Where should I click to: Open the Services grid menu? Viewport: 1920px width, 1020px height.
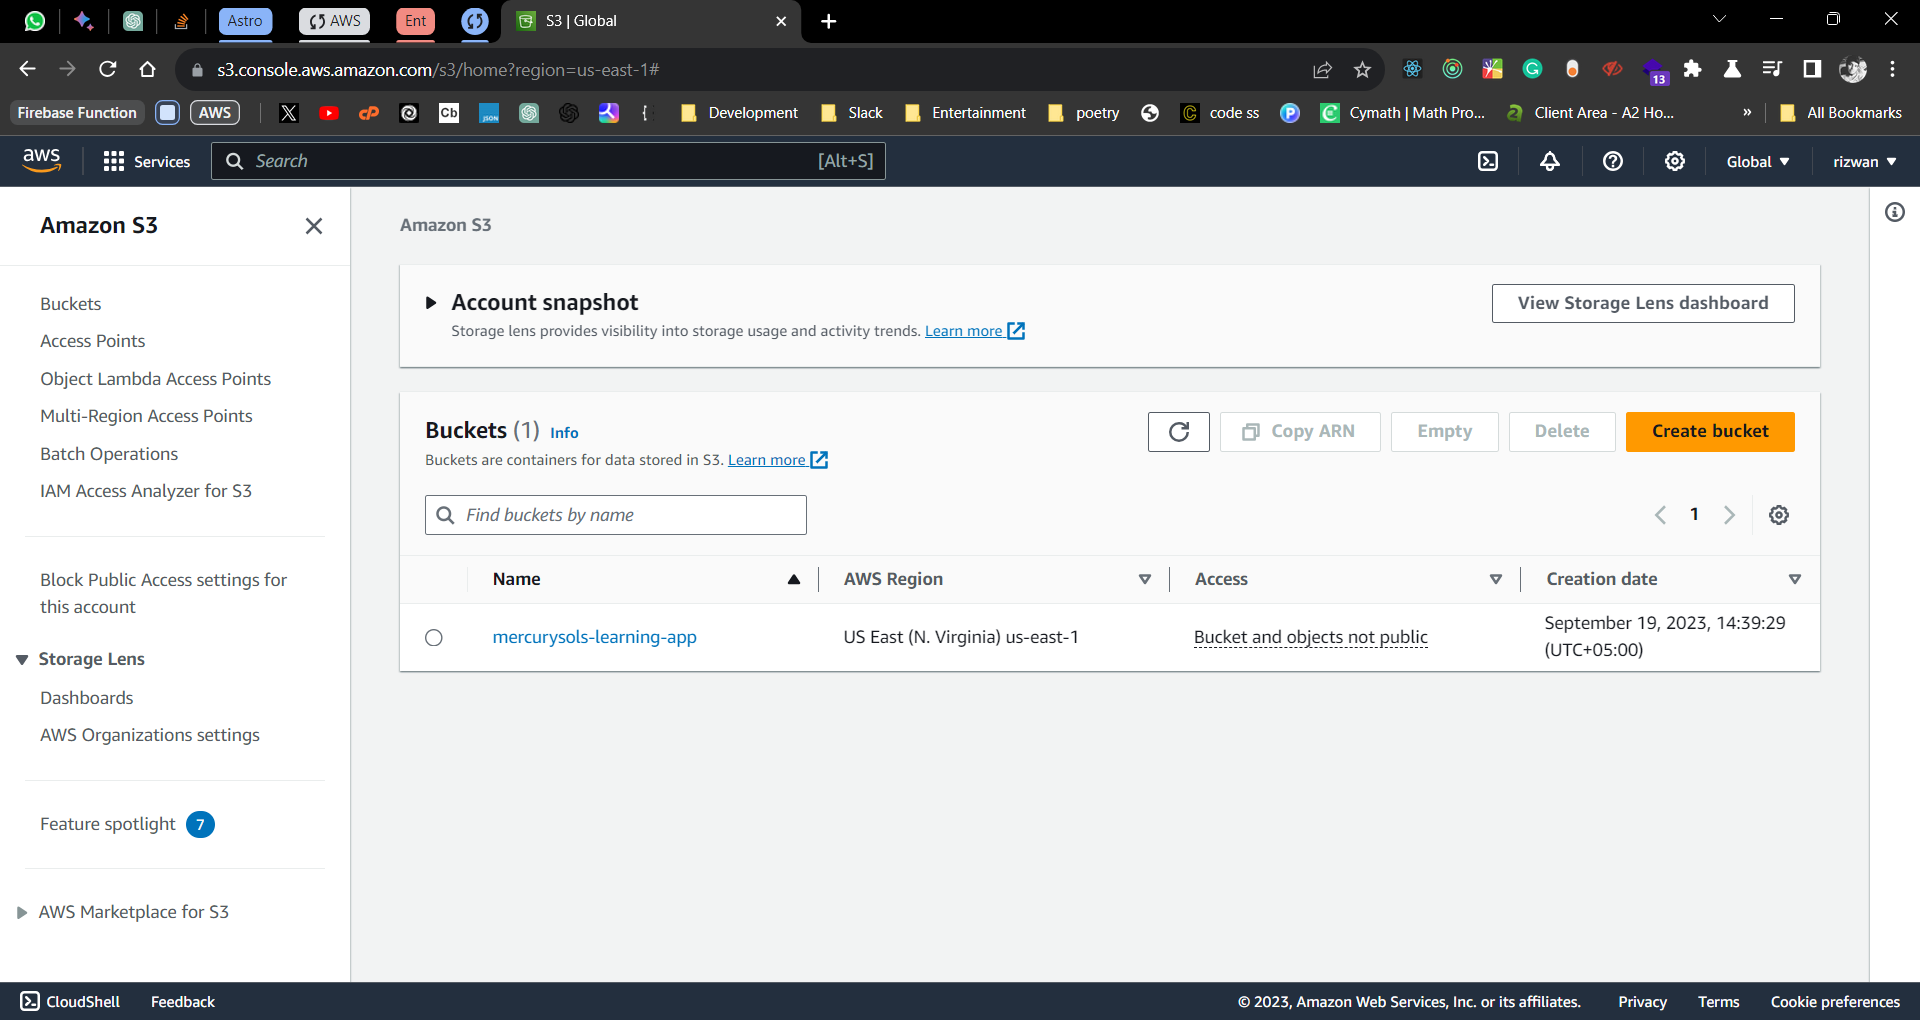click(146, 161)
